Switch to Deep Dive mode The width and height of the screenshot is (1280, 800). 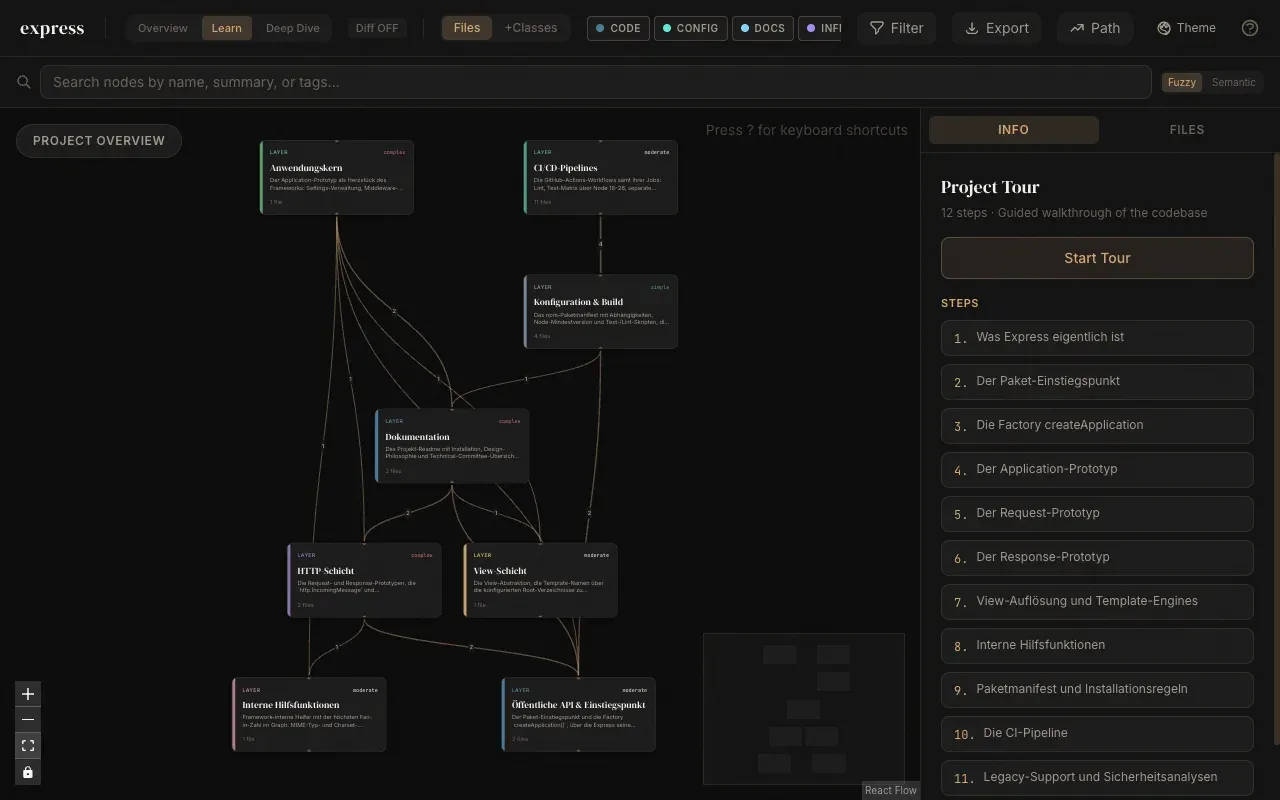coord(293,28)
